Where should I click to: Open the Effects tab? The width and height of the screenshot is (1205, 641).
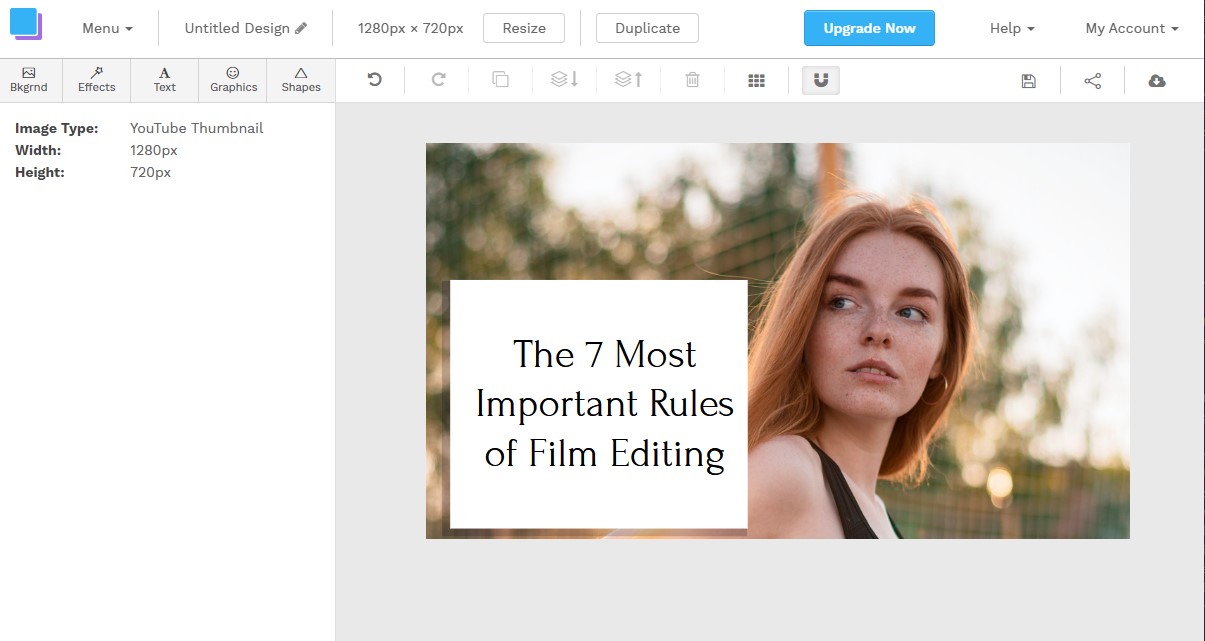pos(97,80)
